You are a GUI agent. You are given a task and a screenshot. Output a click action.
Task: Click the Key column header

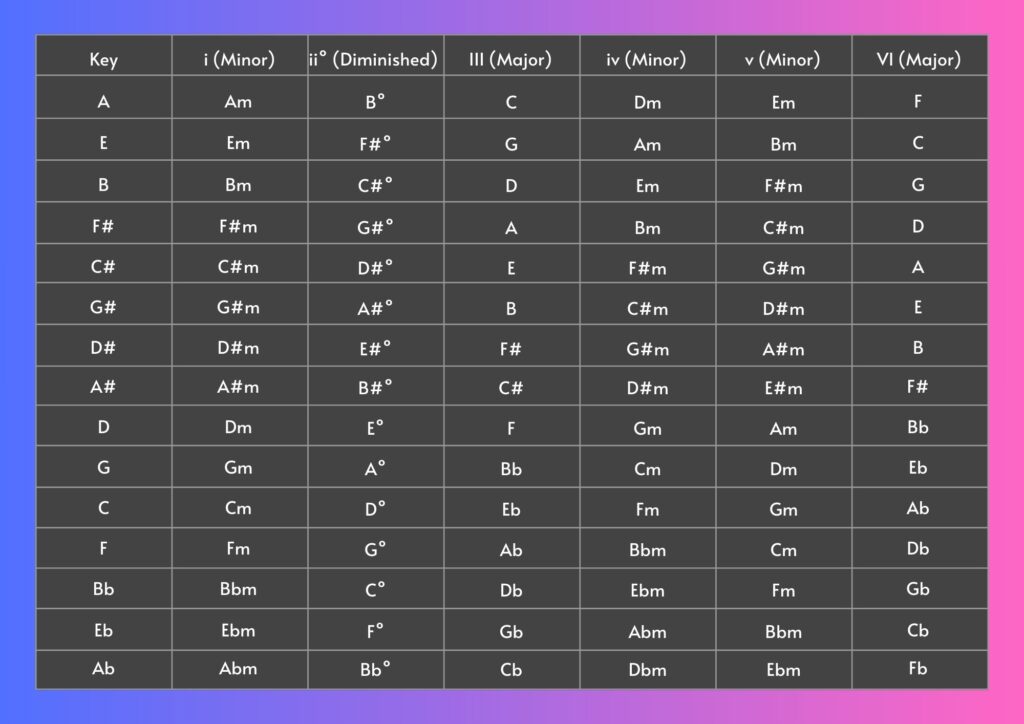click(103, 60)
